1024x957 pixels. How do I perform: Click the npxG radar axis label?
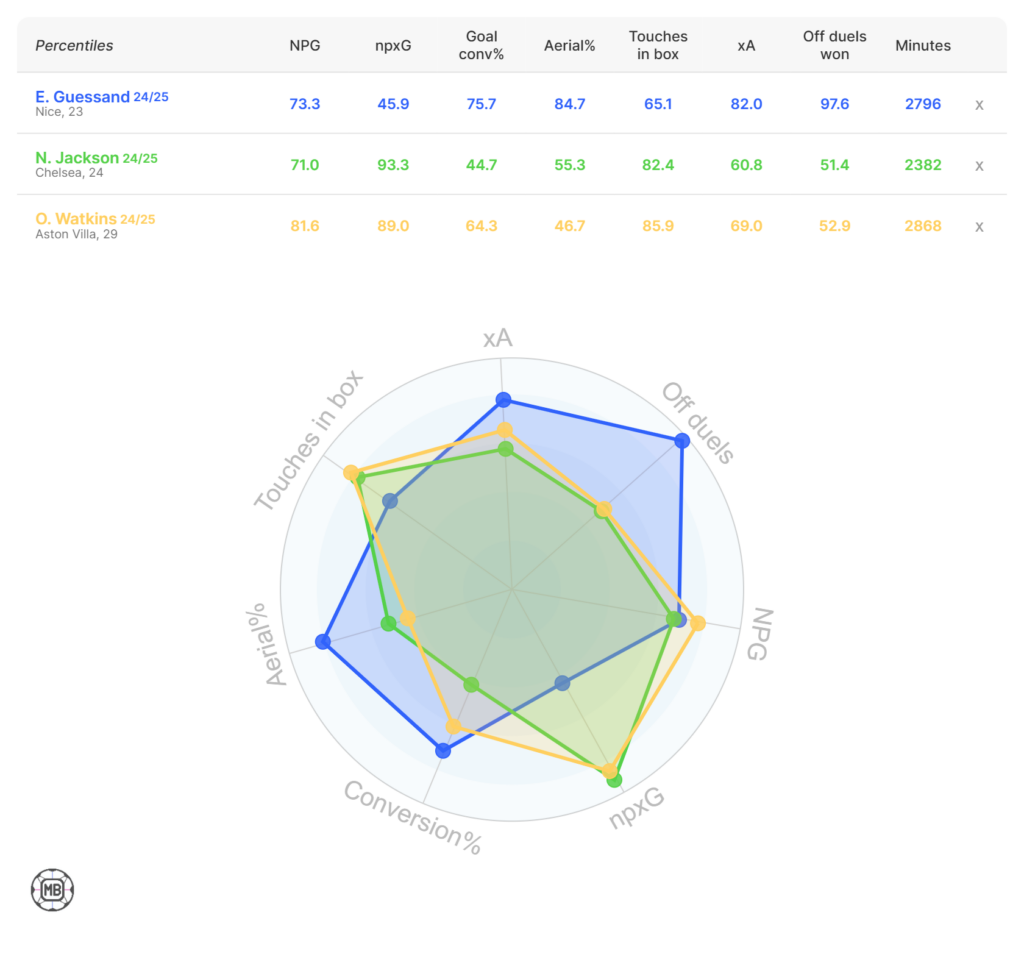tap(637, 809)
